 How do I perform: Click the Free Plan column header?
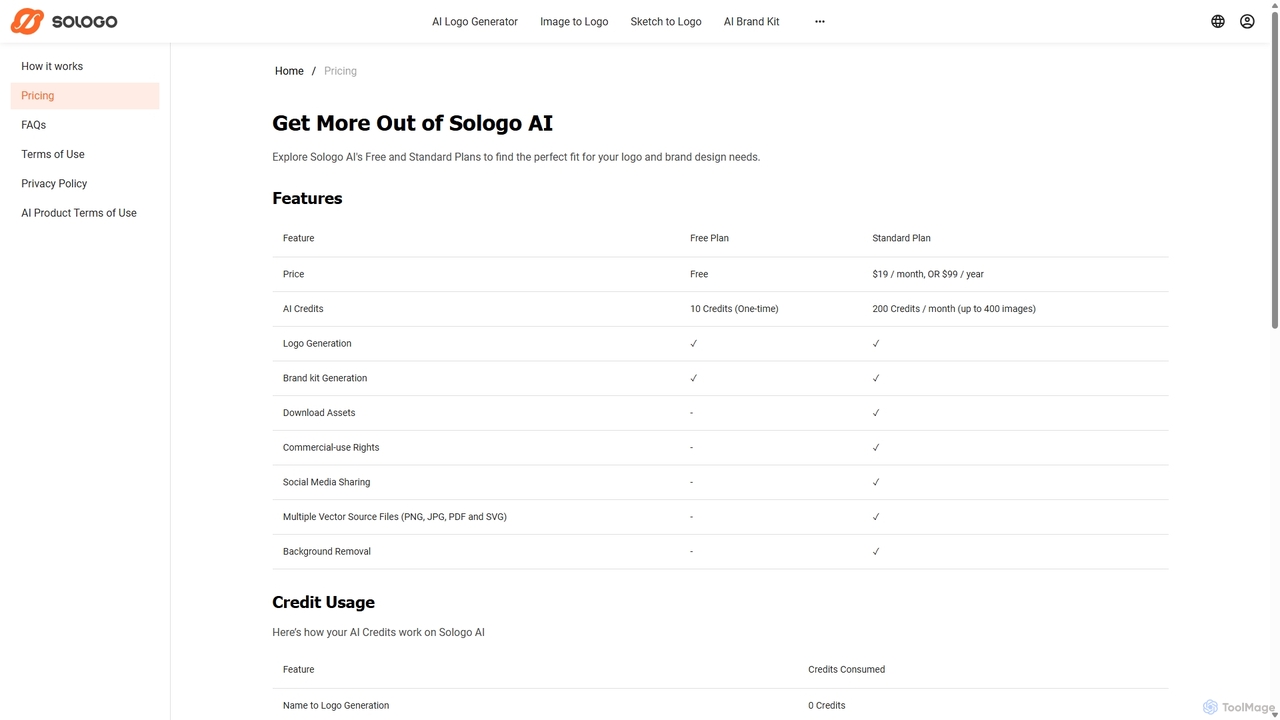(709, 238)
